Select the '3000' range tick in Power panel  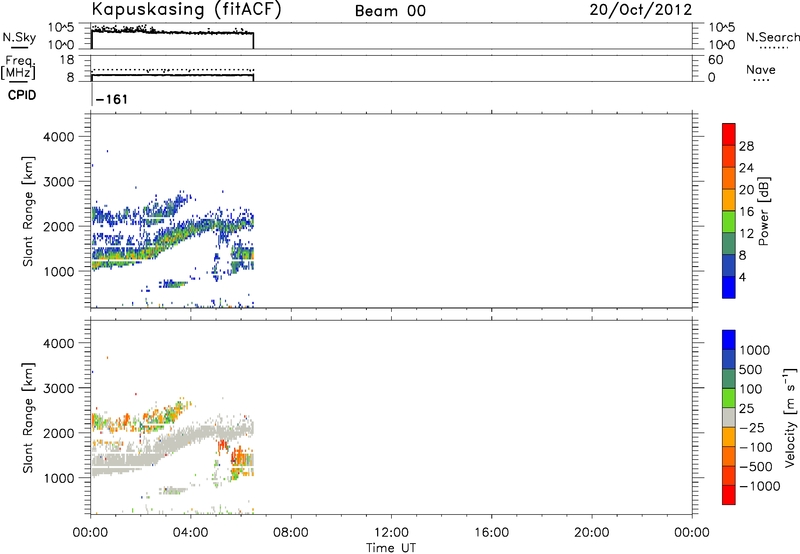(59, 182)
